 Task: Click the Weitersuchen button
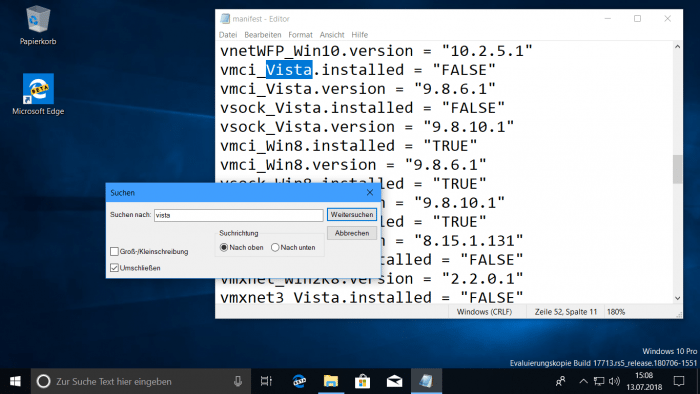352,215
